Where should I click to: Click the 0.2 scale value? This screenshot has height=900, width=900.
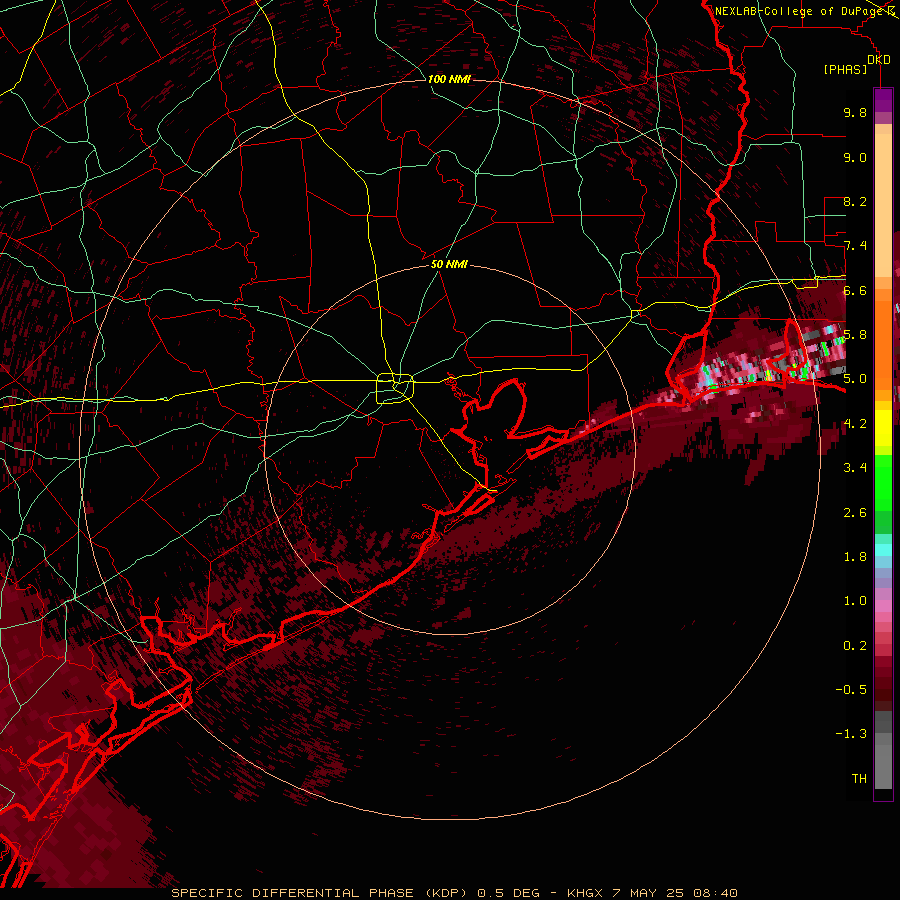(x=855, y=646)
